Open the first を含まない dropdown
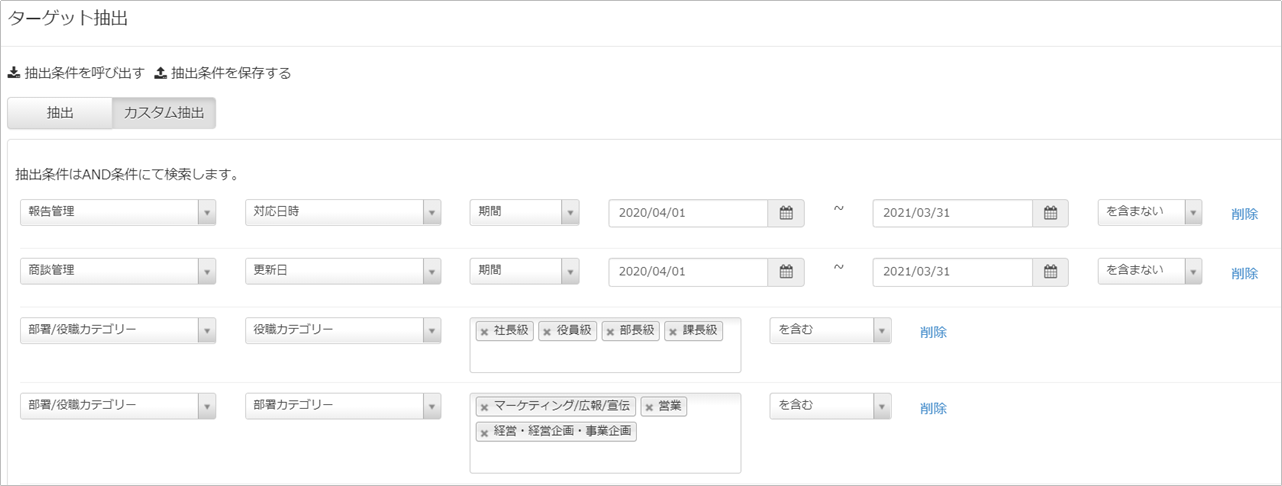Screen dimensions: 1282x486 [1148, 212]
